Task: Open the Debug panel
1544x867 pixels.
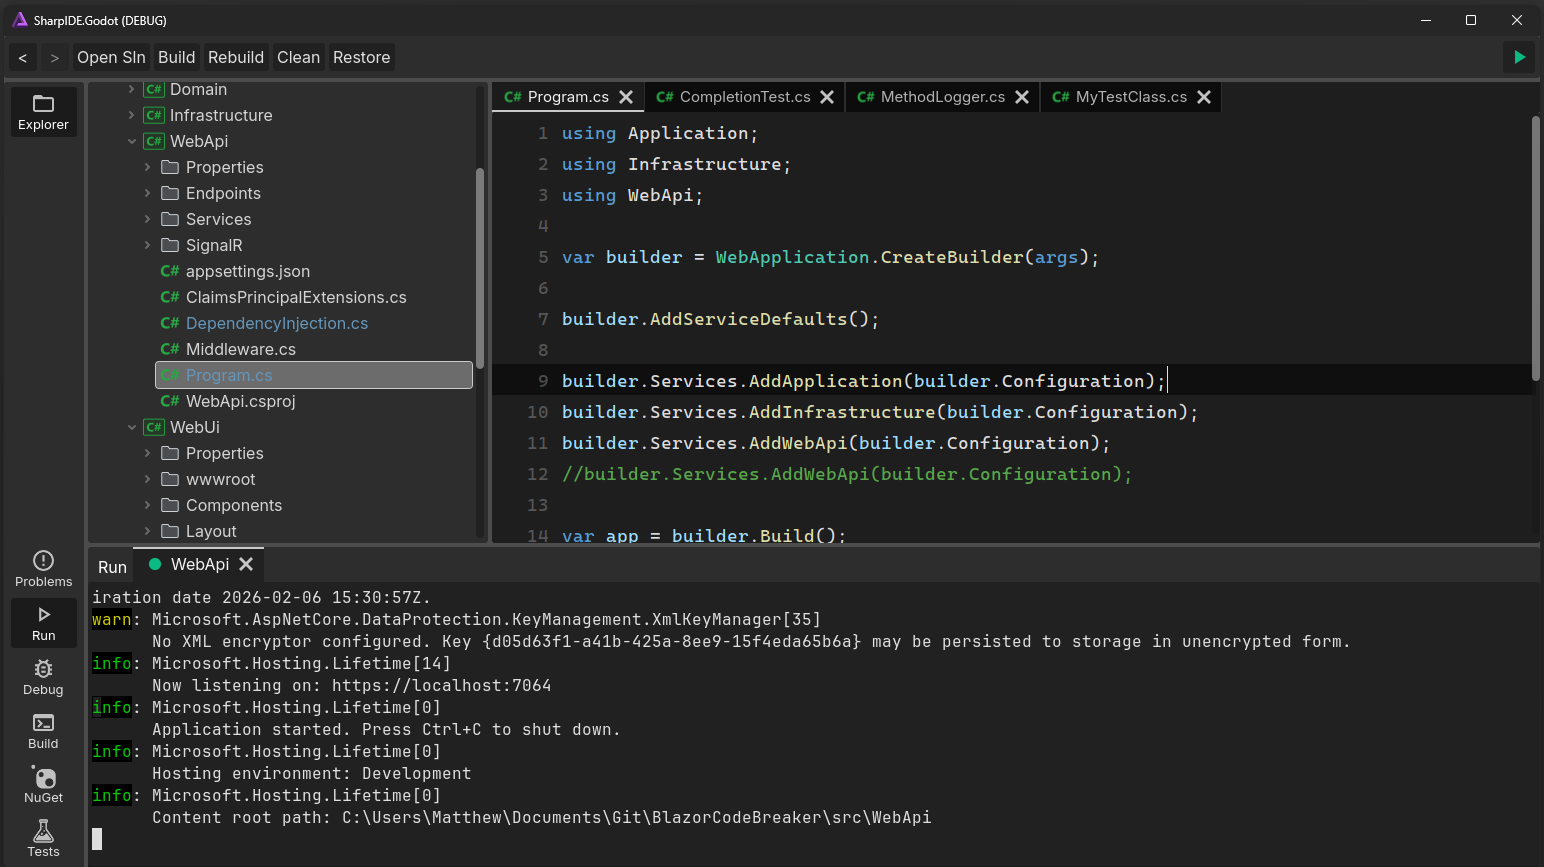Action: pos(43,677)
